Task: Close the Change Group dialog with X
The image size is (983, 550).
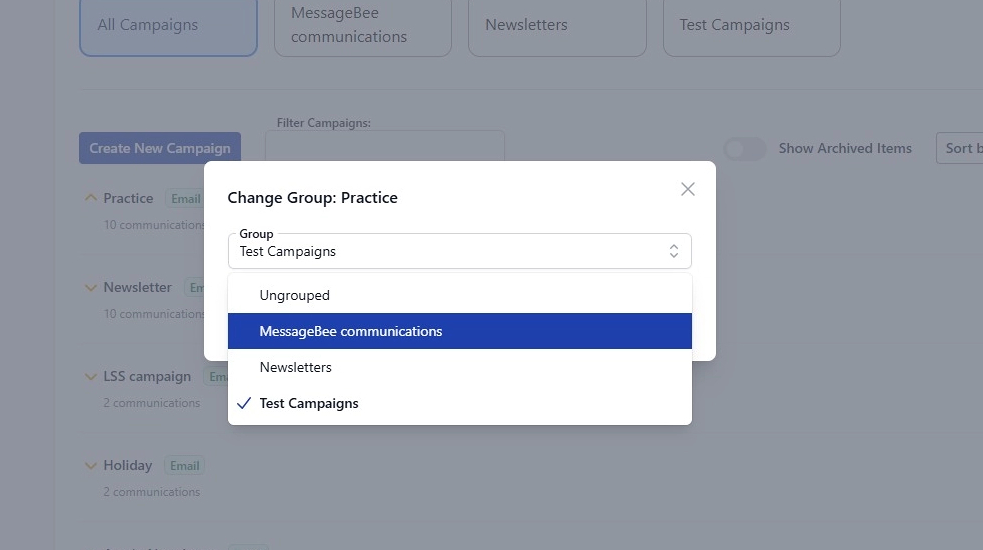Action: pos(687,189)
